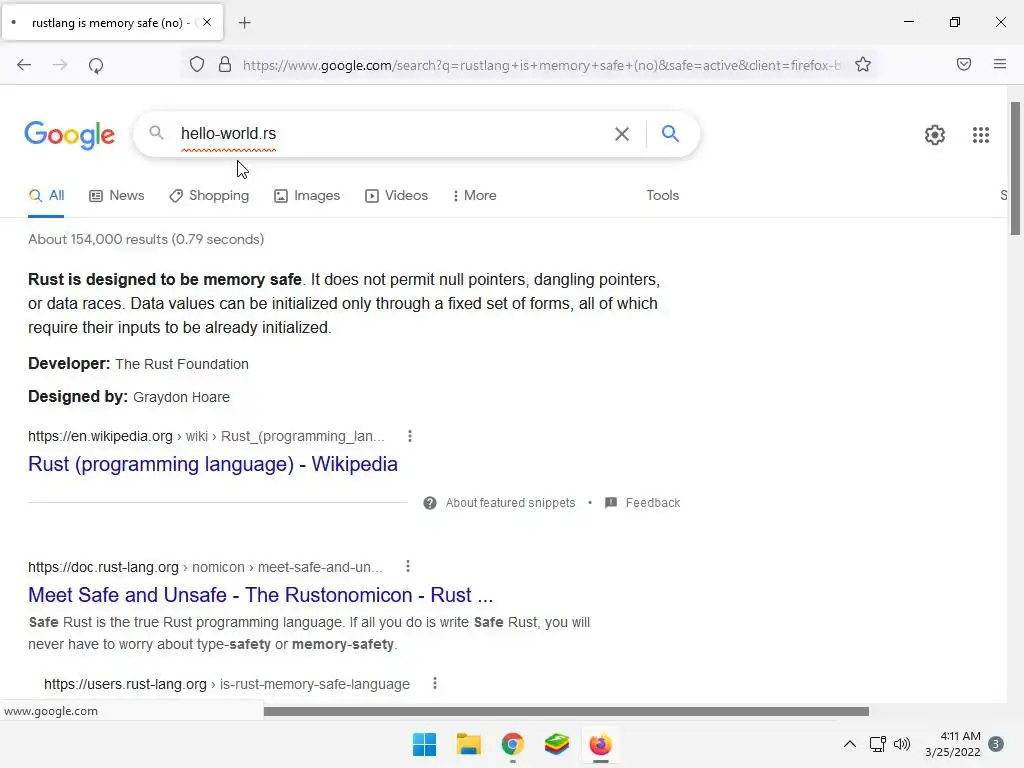
Task: Click the horizontal scrollbar at bottom
Action: click(x=566, y=711)
